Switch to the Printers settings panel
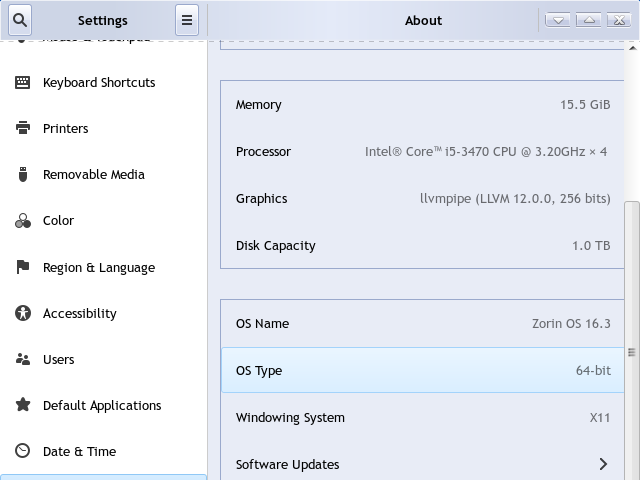640x480 pixels. (66, 129)
